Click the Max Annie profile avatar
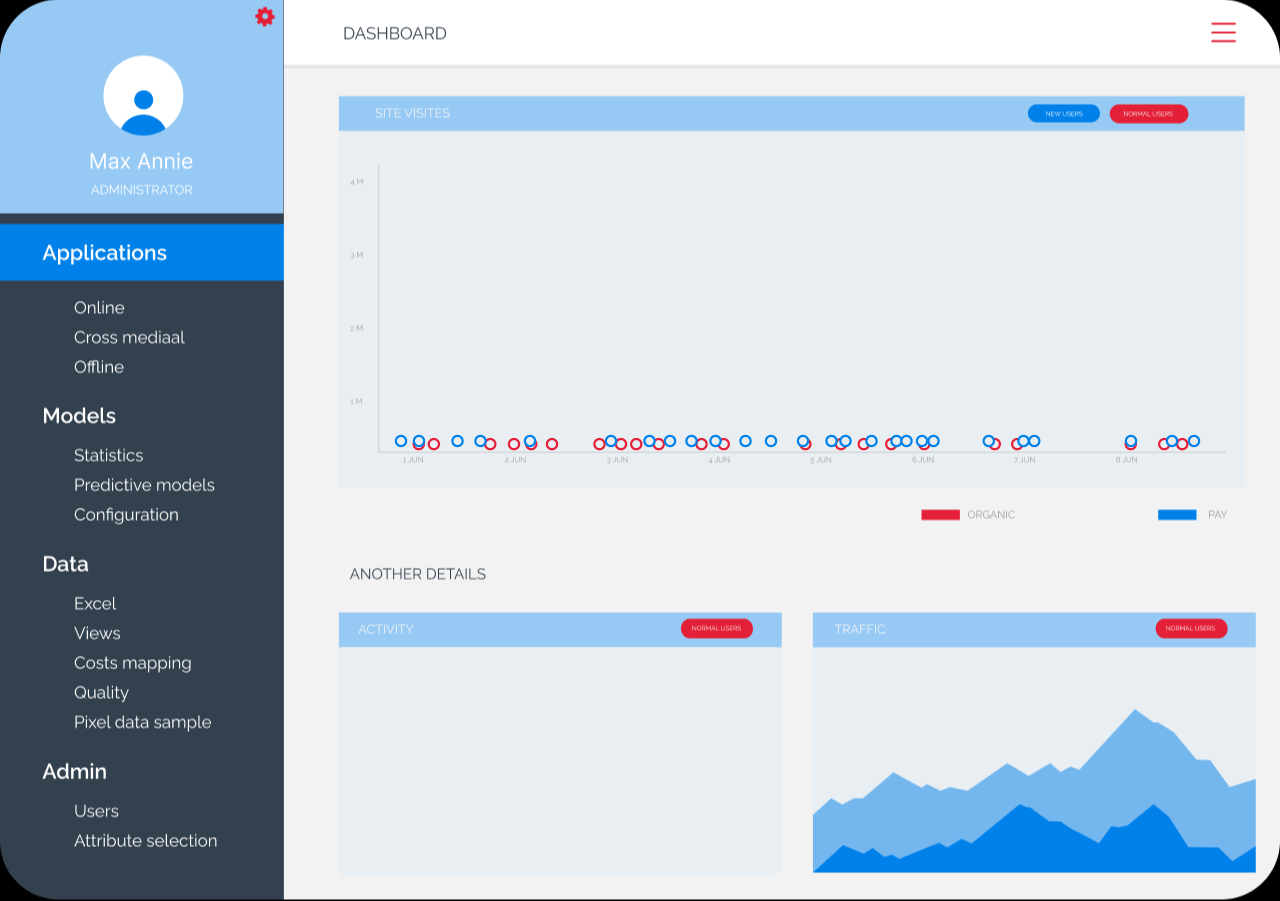Image resolution: width=1280 pixels, height=901 pixels. pos(141,95)
